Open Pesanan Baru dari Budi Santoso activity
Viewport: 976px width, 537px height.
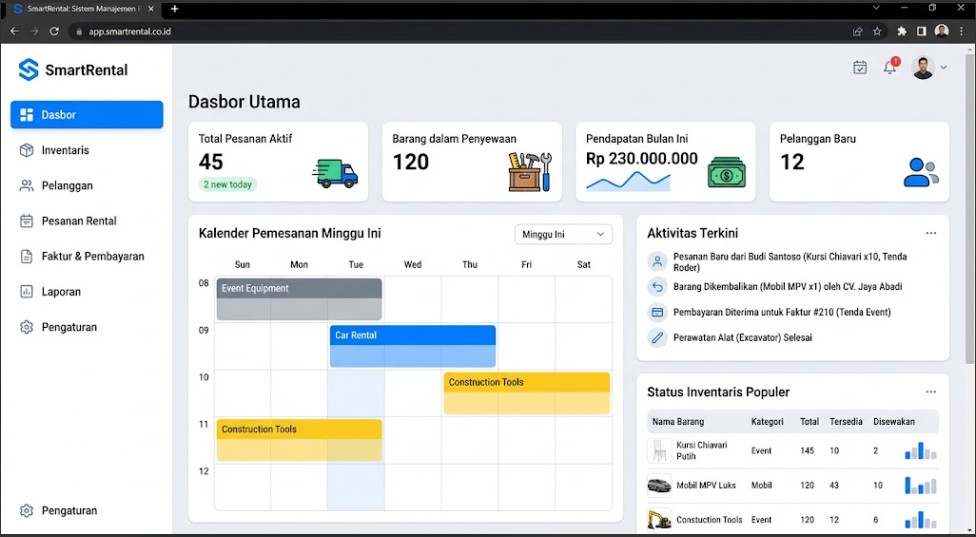tap(790, 262)
